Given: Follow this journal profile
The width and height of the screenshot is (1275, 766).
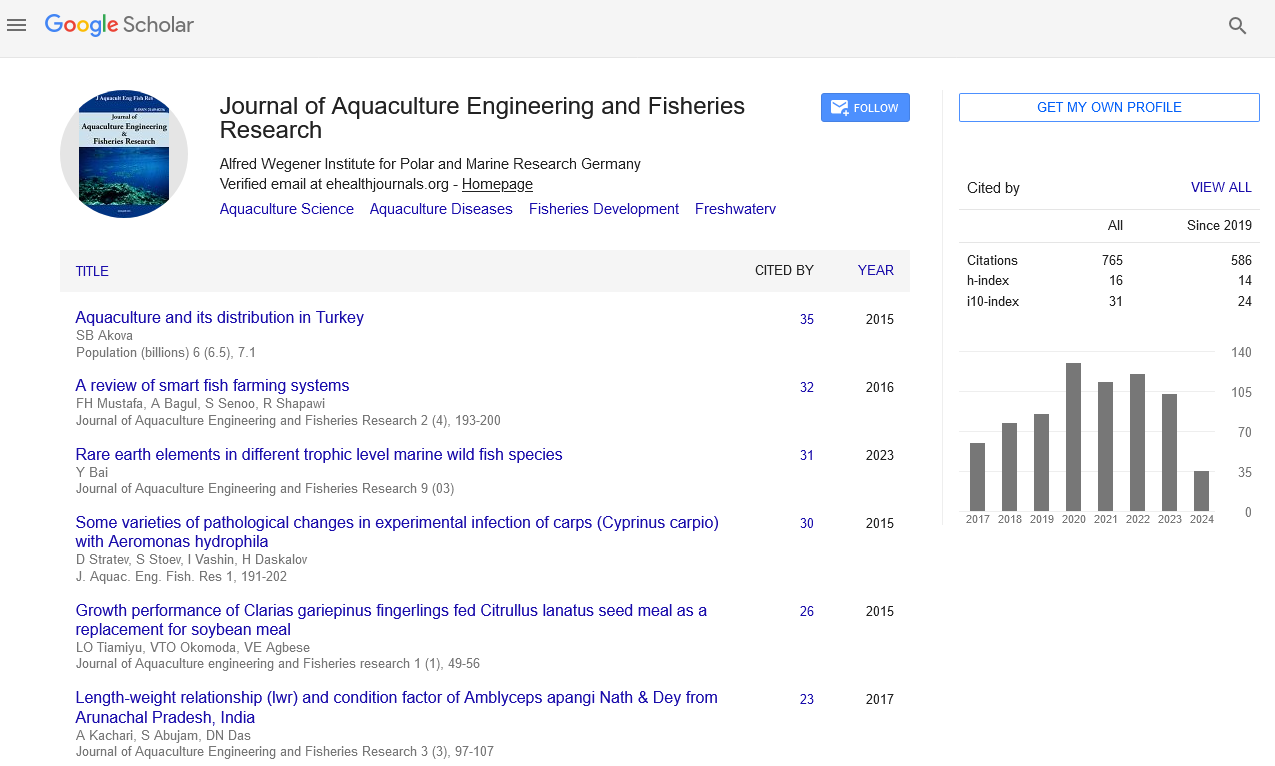Looking at the screenshot, I should pos(865,108).
